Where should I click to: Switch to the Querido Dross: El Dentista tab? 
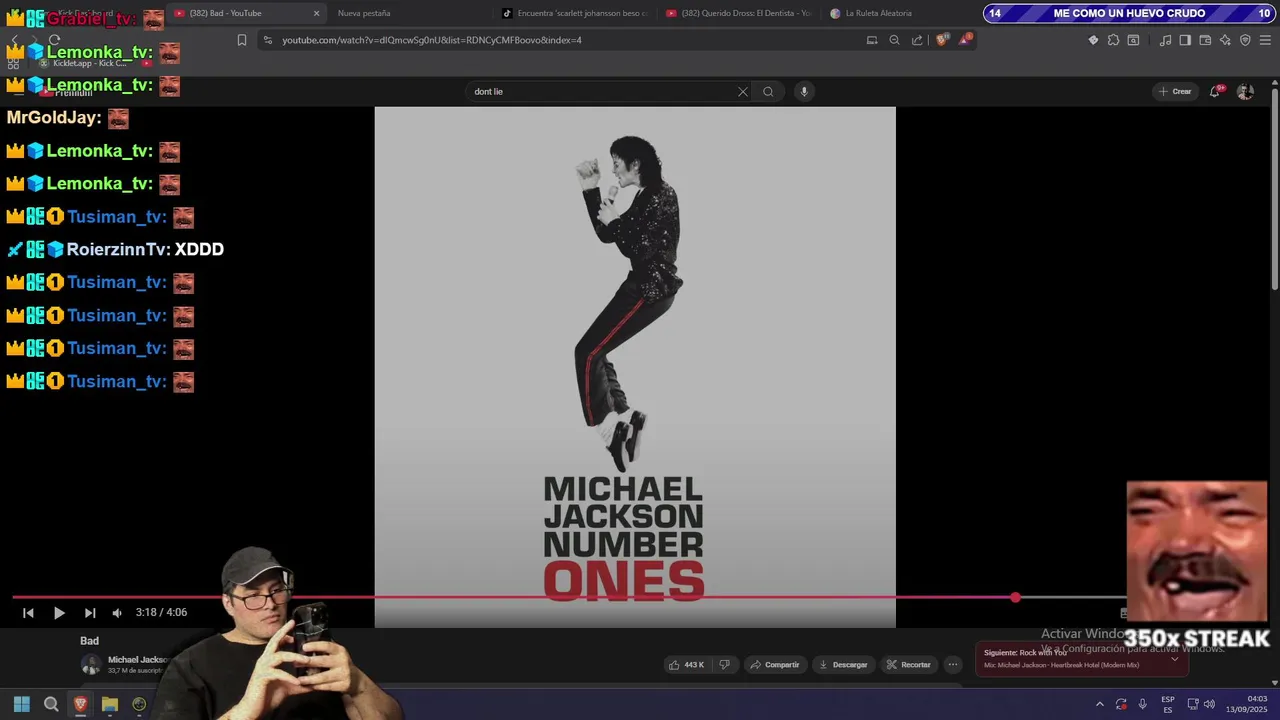[x=738, y=13]
